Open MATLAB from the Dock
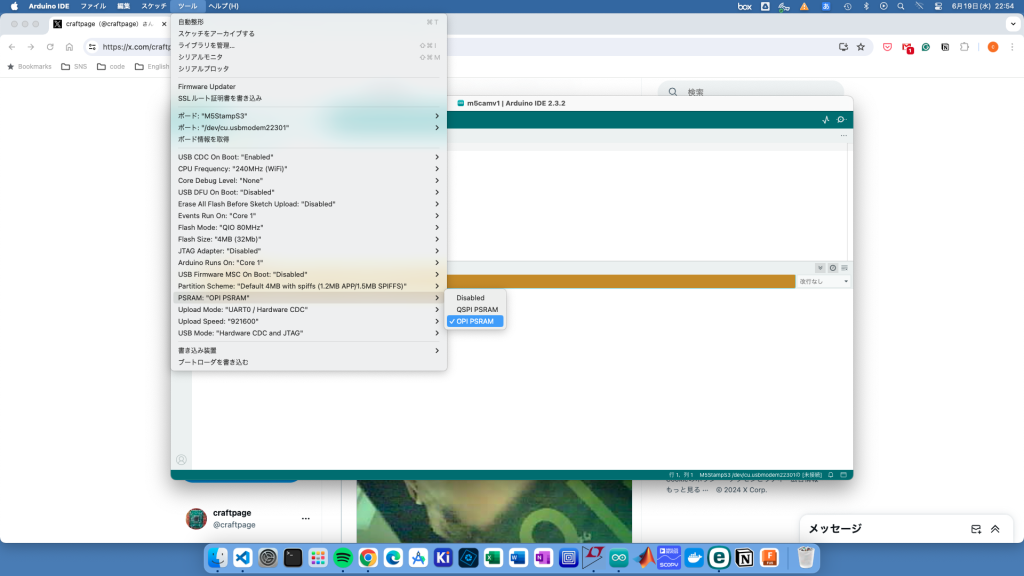 coord(644,558)
